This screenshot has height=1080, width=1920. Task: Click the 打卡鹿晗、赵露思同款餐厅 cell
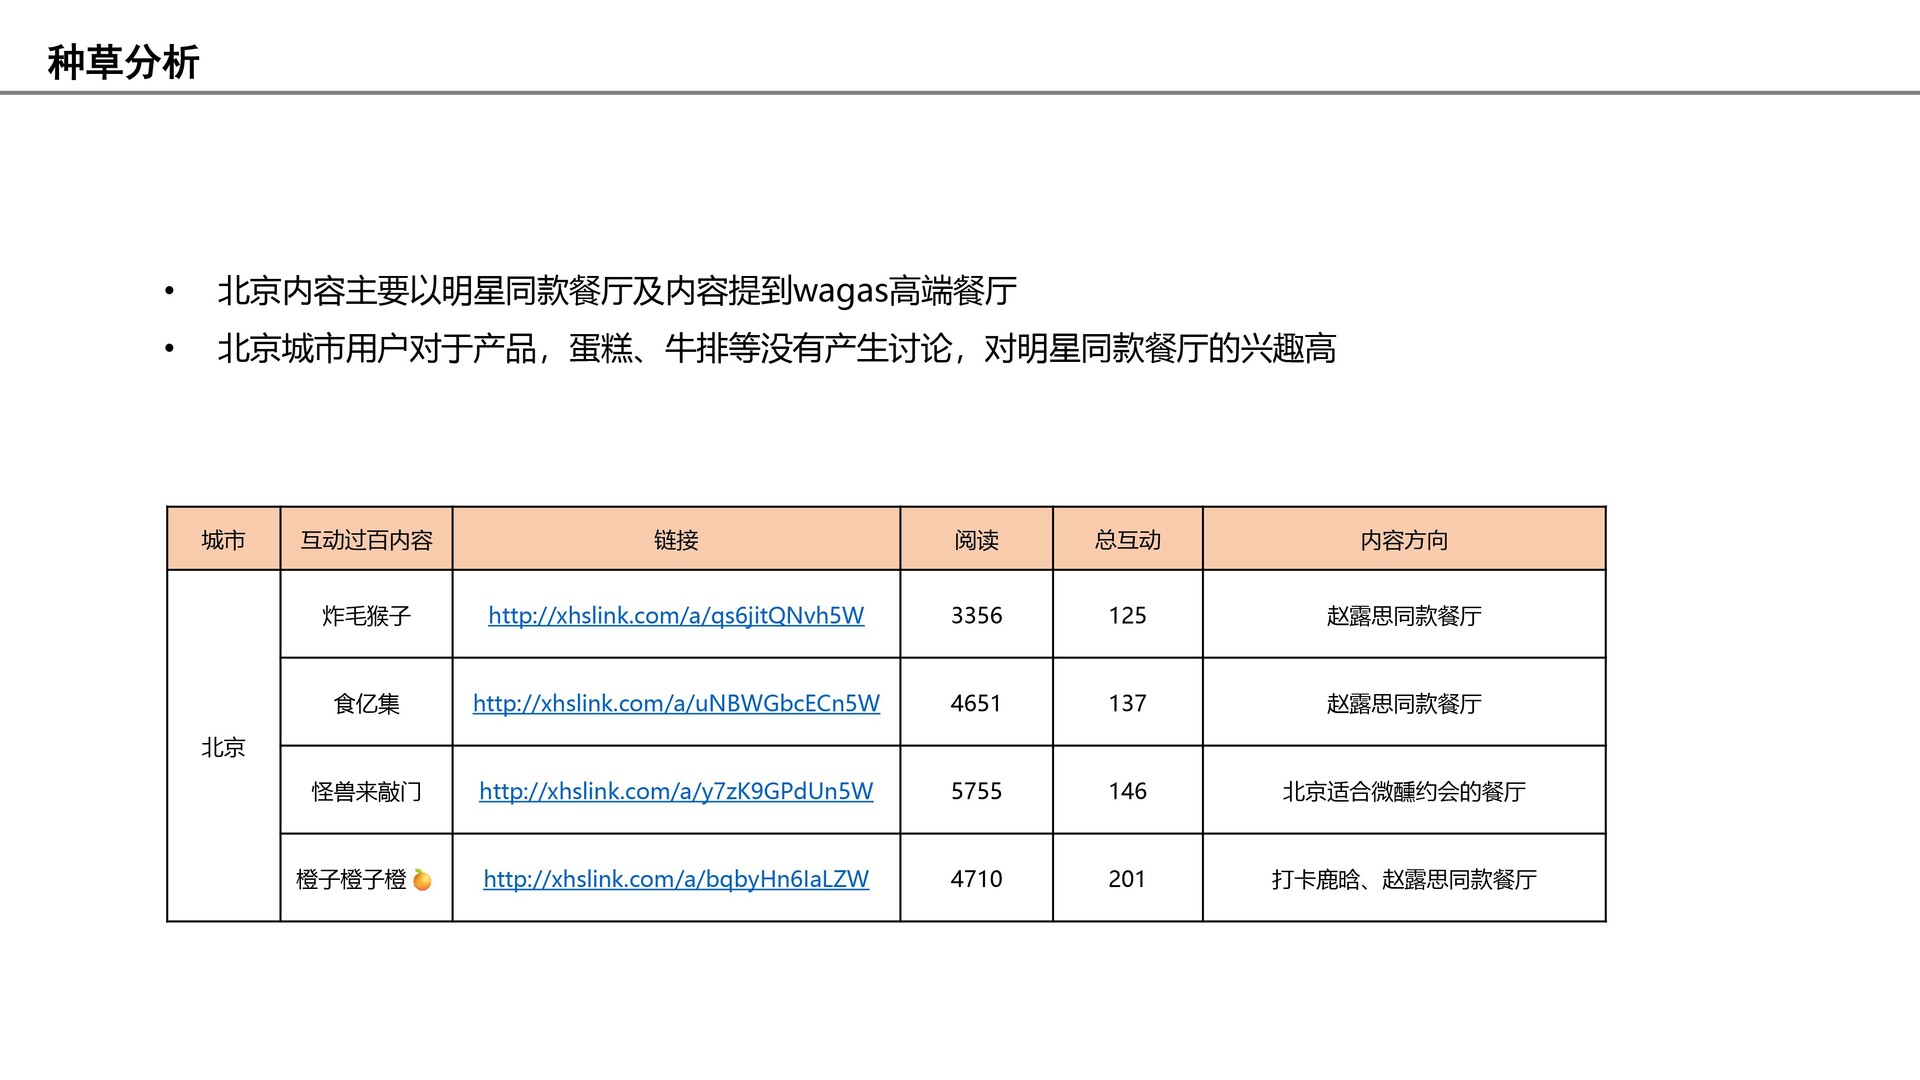click(1404, 879)
